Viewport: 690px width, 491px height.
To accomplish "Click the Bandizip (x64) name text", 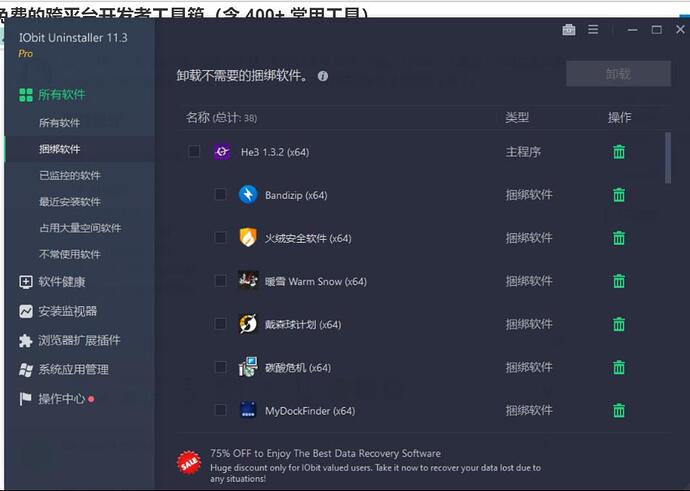I will coord(296,195).
